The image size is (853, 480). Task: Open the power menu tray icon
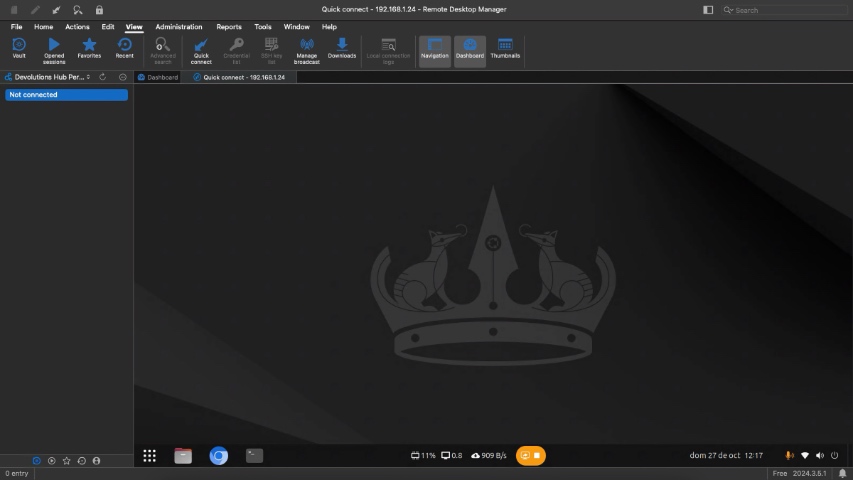coord(835,456)
